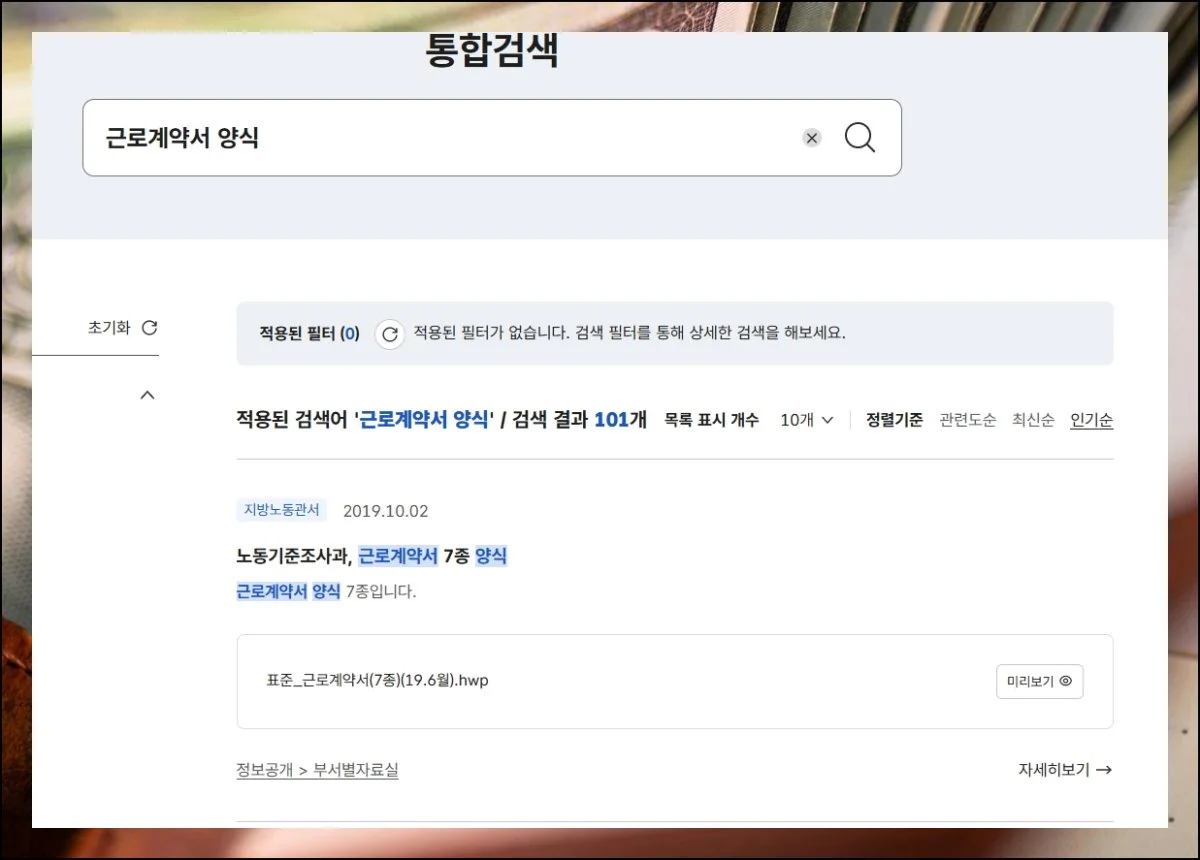Clear the search text with the X icon
The image size is (1200, 860).
pos(812,138)
